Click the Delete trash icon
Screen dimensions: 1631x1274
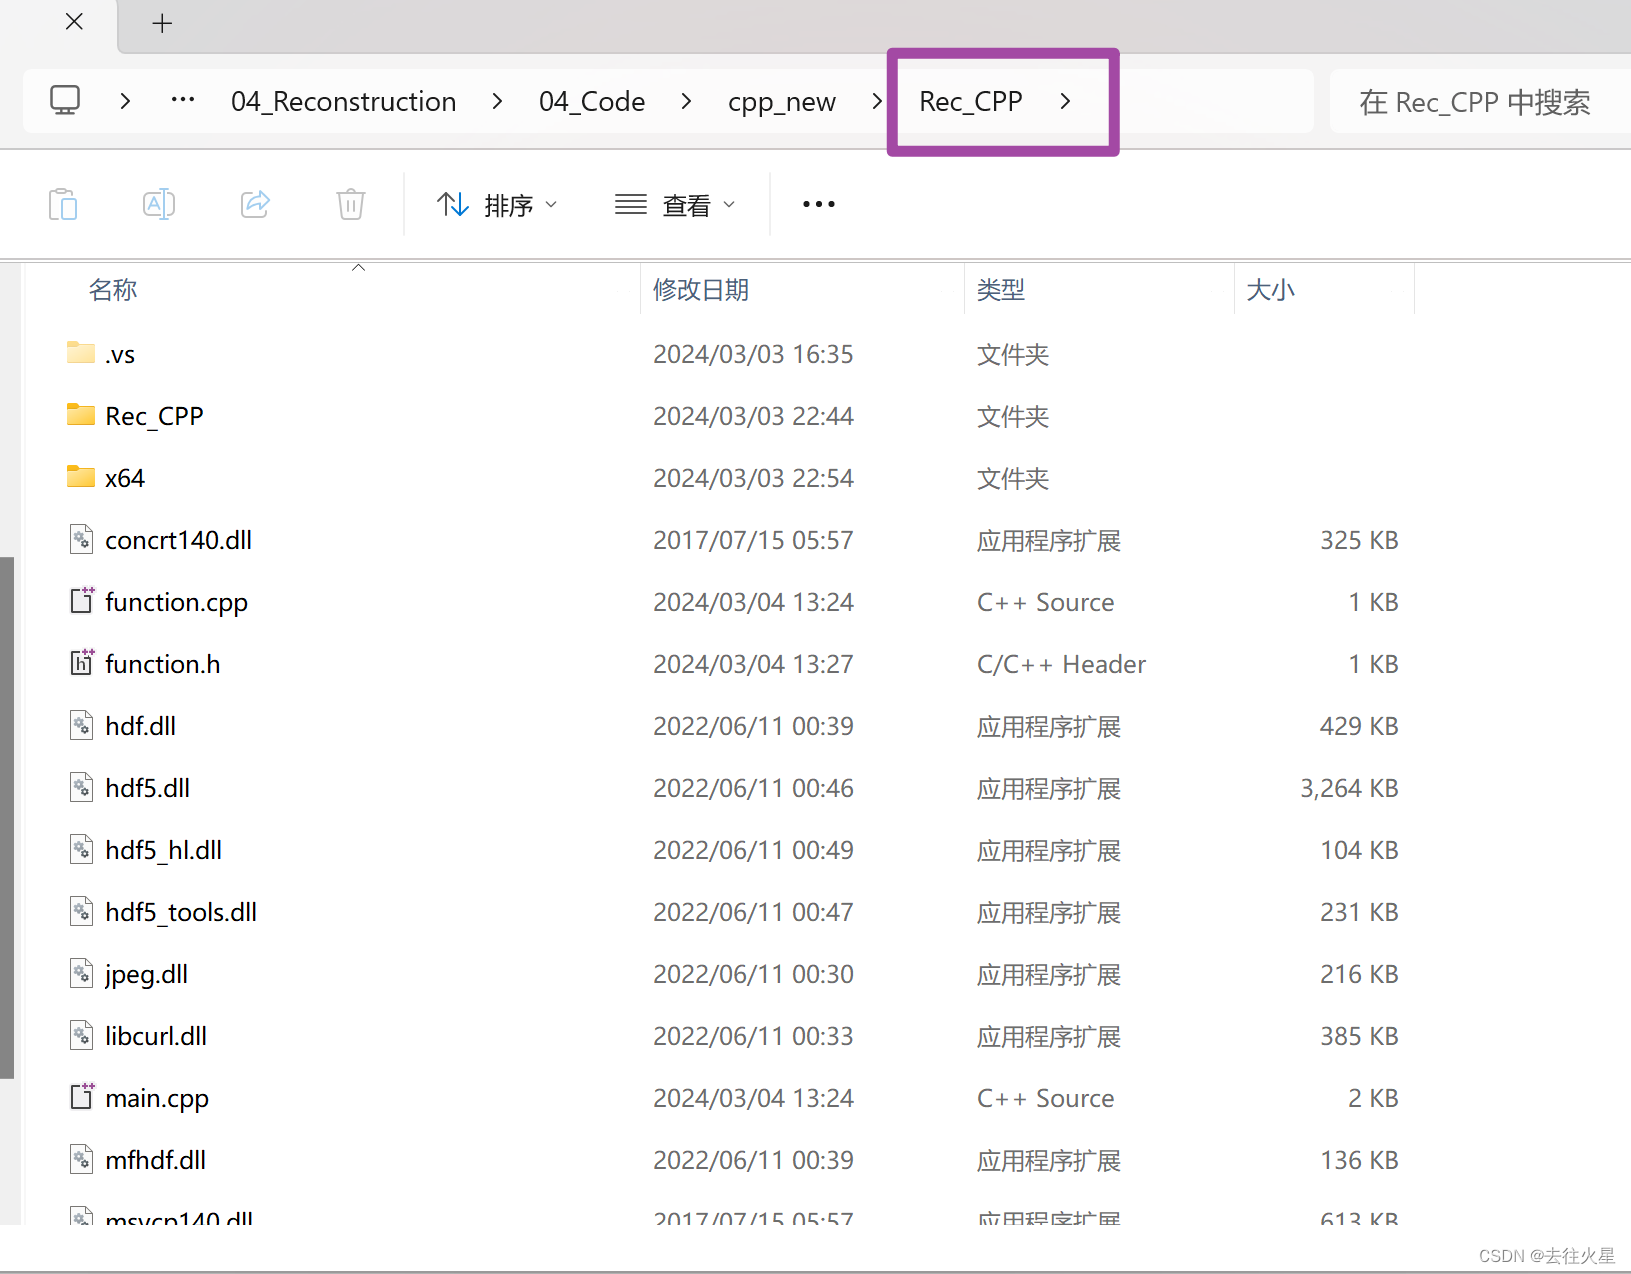pyautogui.click(x=351, y=204)
